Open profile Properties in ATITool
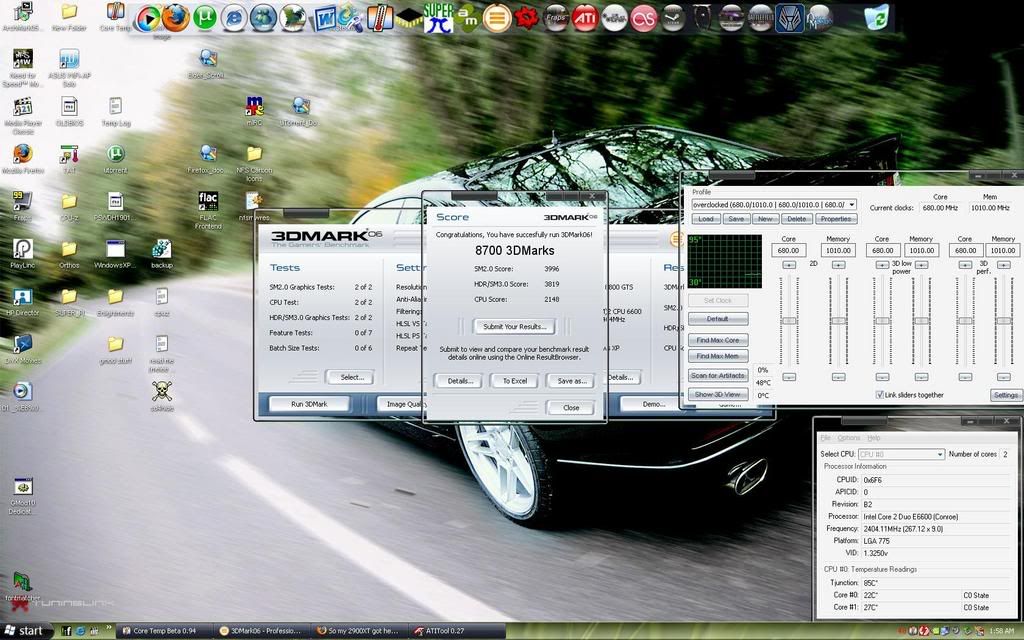This screenshot has width=1024, height=640. 836,219
